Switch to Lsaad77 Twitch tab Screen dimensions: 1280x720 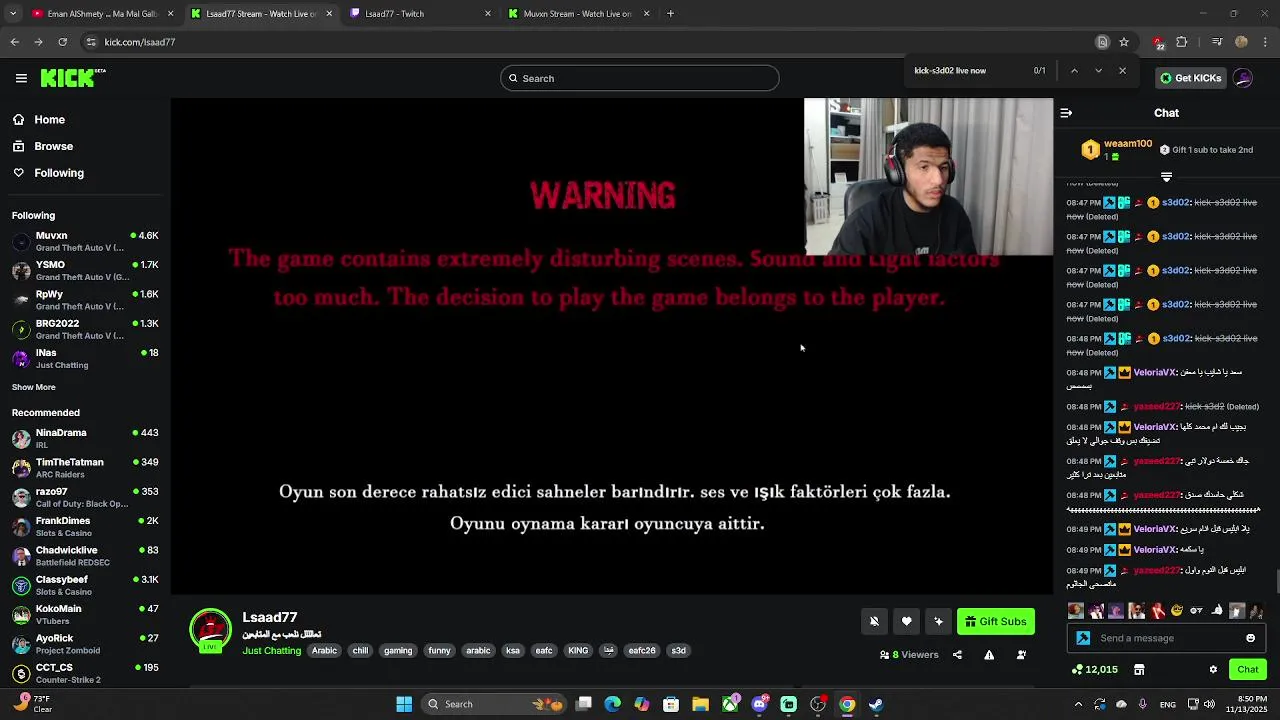(x=418, y=14)
